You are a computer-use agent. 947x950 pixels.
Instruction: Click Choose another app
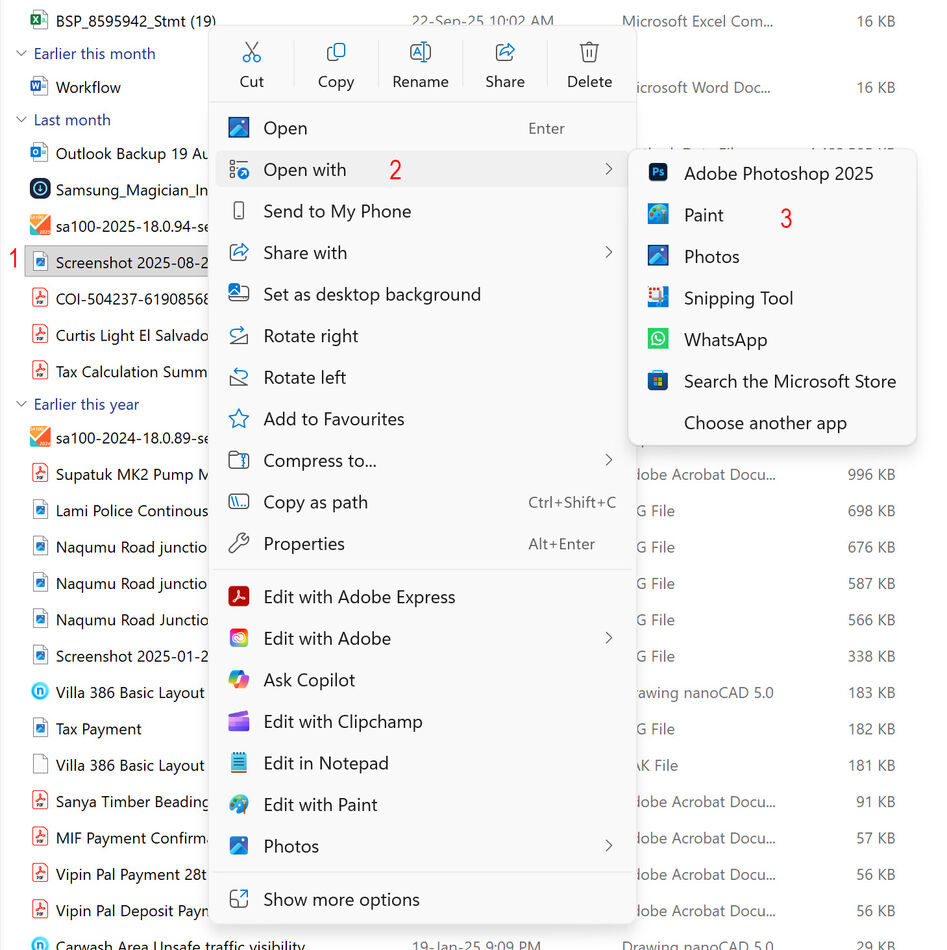pos(772,423)
